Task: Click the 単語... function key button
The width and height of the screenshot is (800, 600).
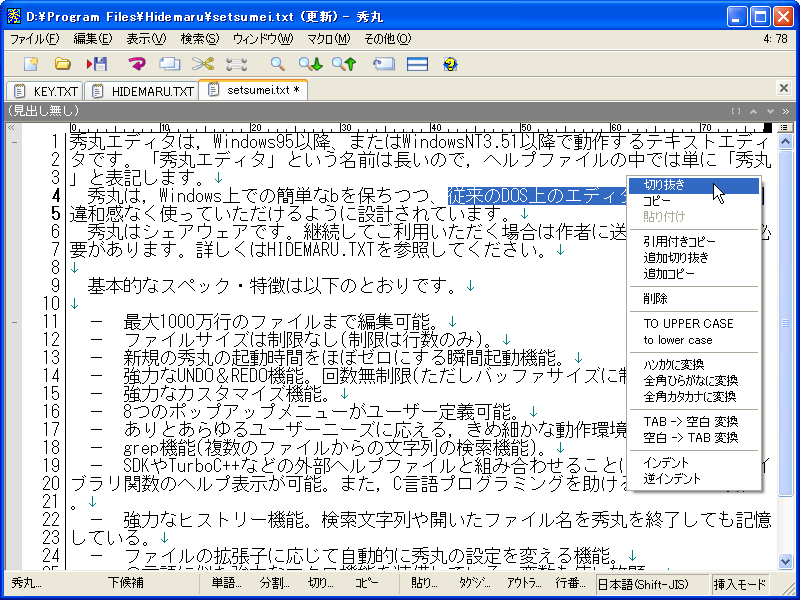Action: (x=227, y=583)
